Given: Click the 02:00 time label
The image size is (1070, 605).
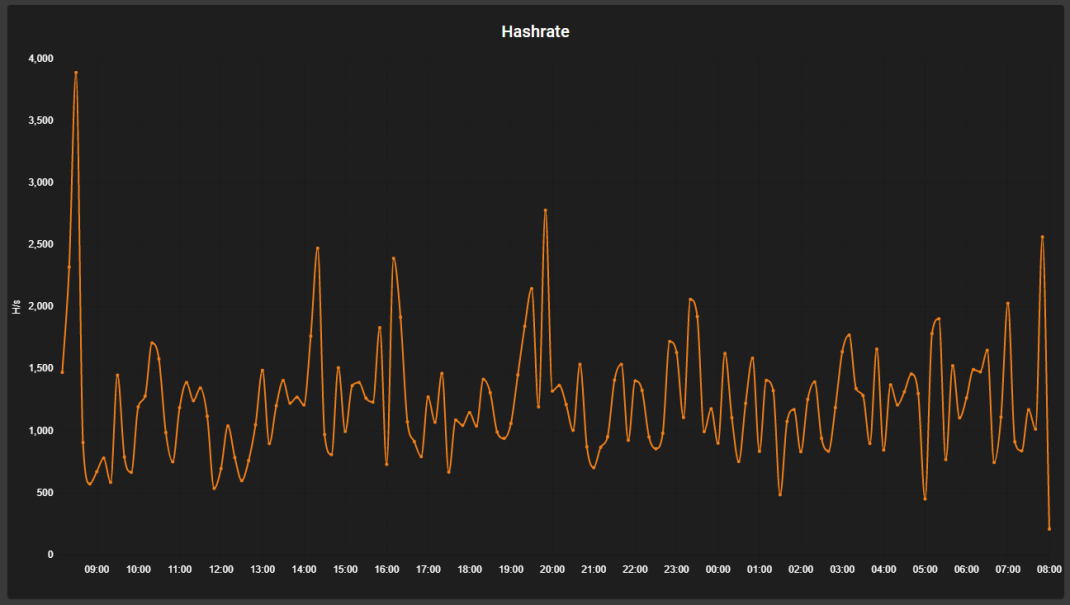Looking at the screenshot, I should (x=800, y=570).
